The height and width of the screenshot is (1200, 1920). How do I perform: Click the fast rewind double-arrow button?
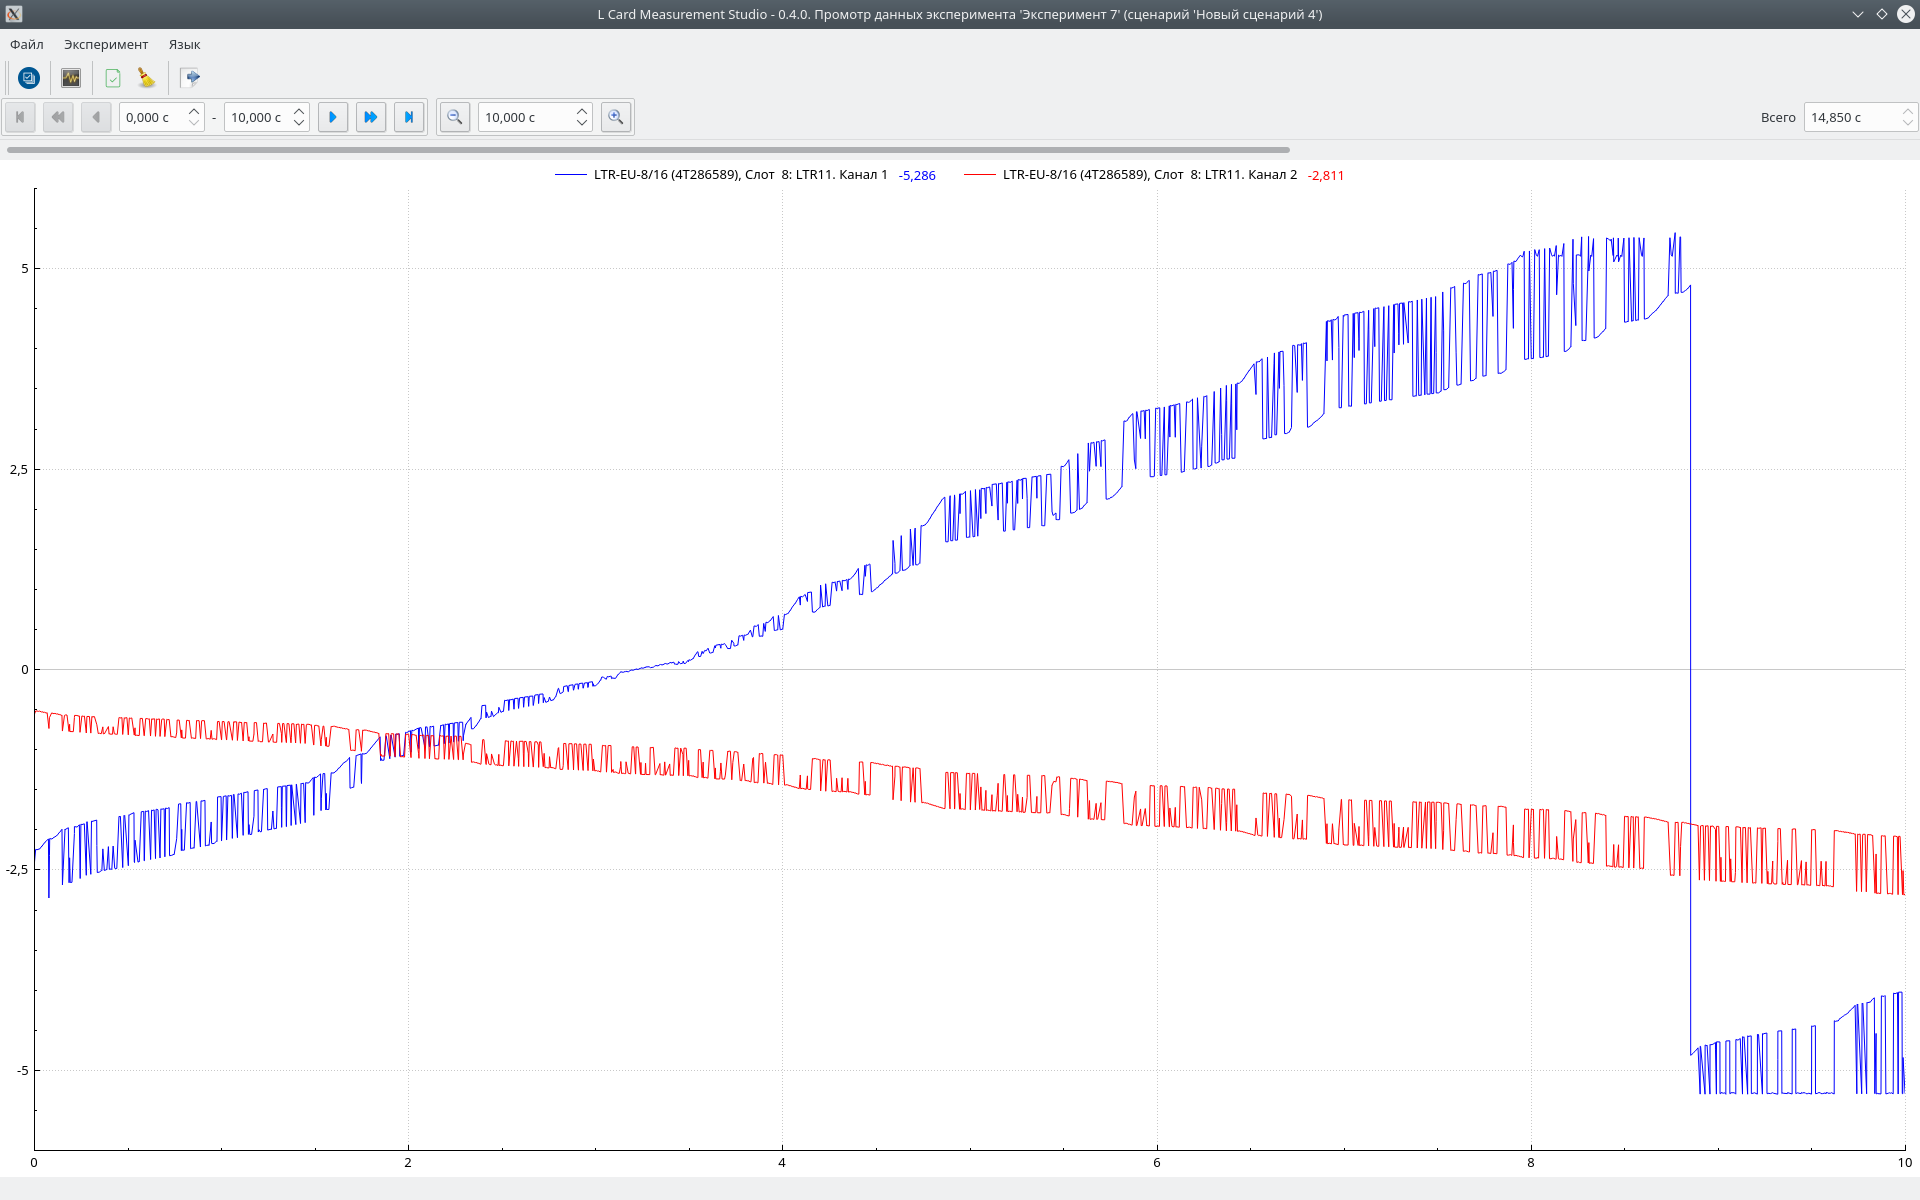58,117
